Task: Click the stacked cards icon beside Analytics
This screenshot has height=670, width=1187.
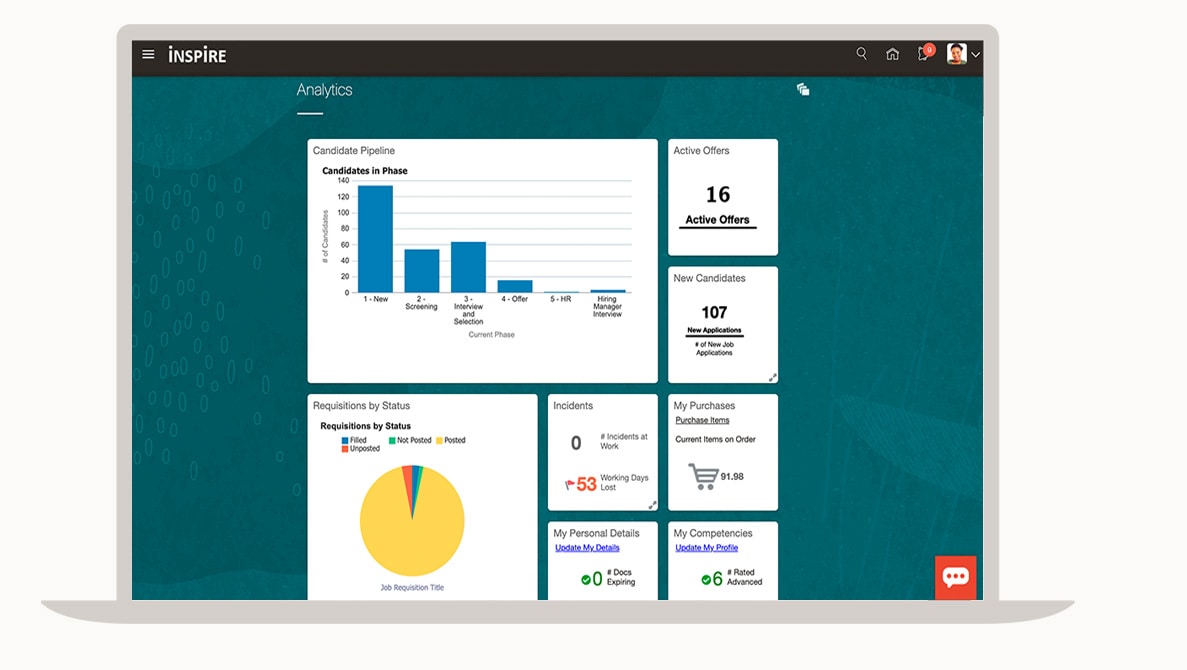Action: click(x=802, y=90)
